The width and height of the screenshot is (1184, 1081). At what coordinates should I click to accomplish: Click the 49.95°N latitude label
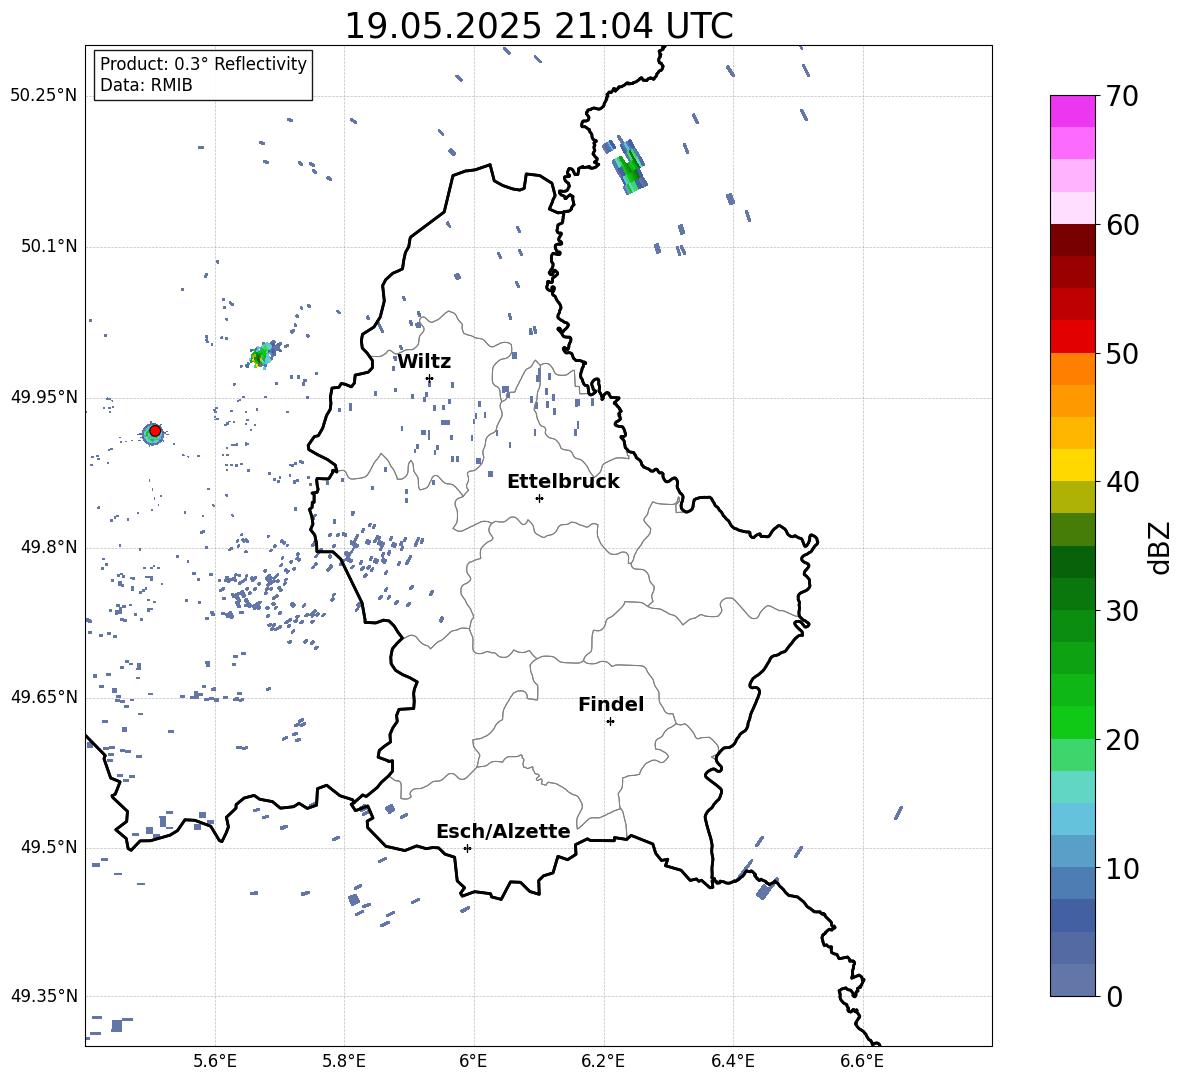click(44, 397)
